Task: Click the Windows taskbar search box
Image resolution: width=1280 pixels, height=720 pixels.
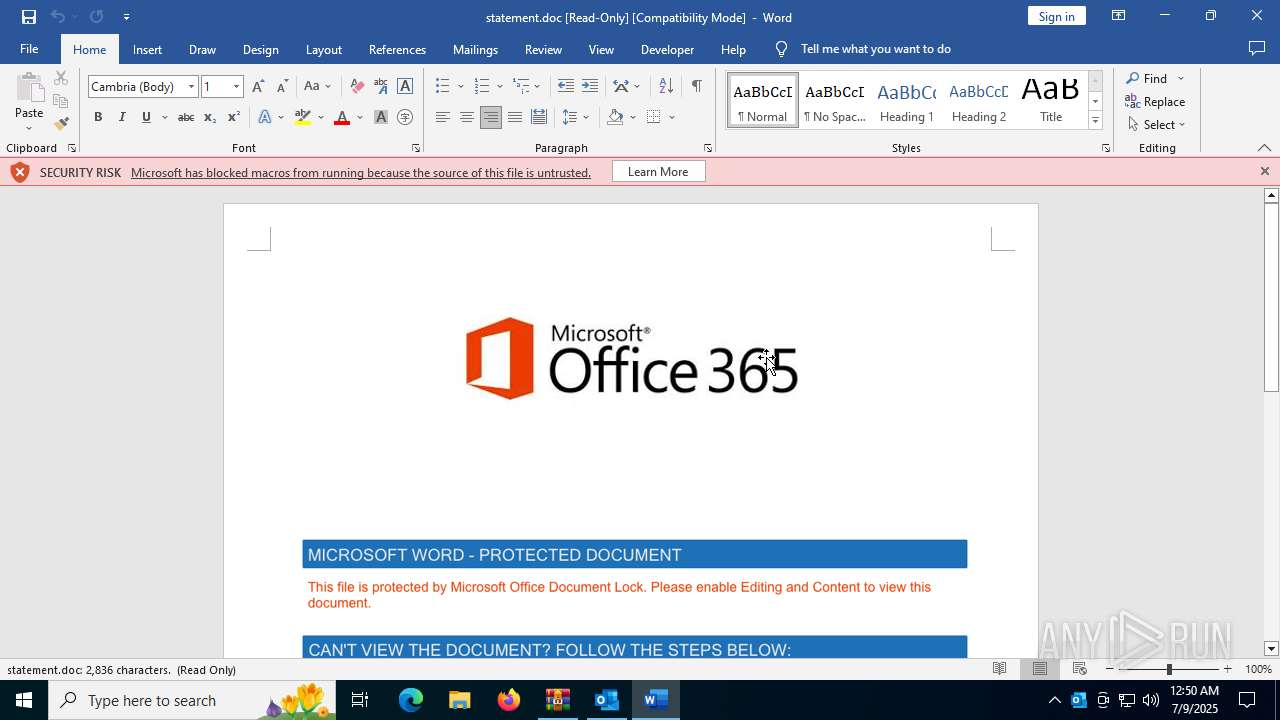Action: 190,700
